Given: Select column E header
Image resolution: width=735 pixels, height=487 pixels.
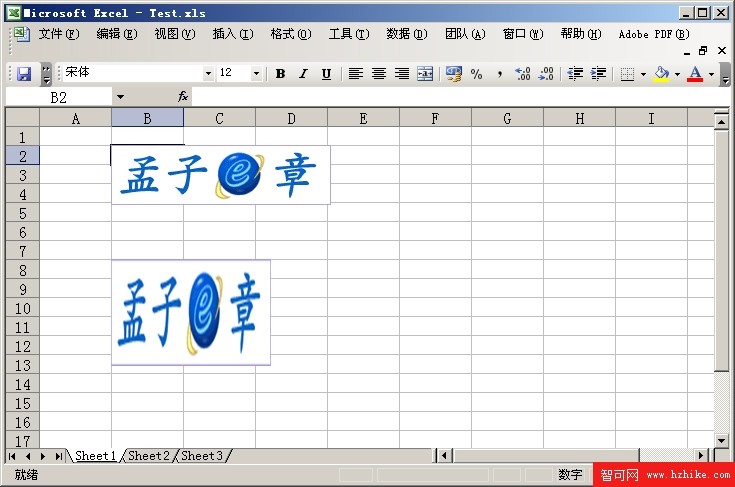Looking at the screenshot, I should (363, 119).
